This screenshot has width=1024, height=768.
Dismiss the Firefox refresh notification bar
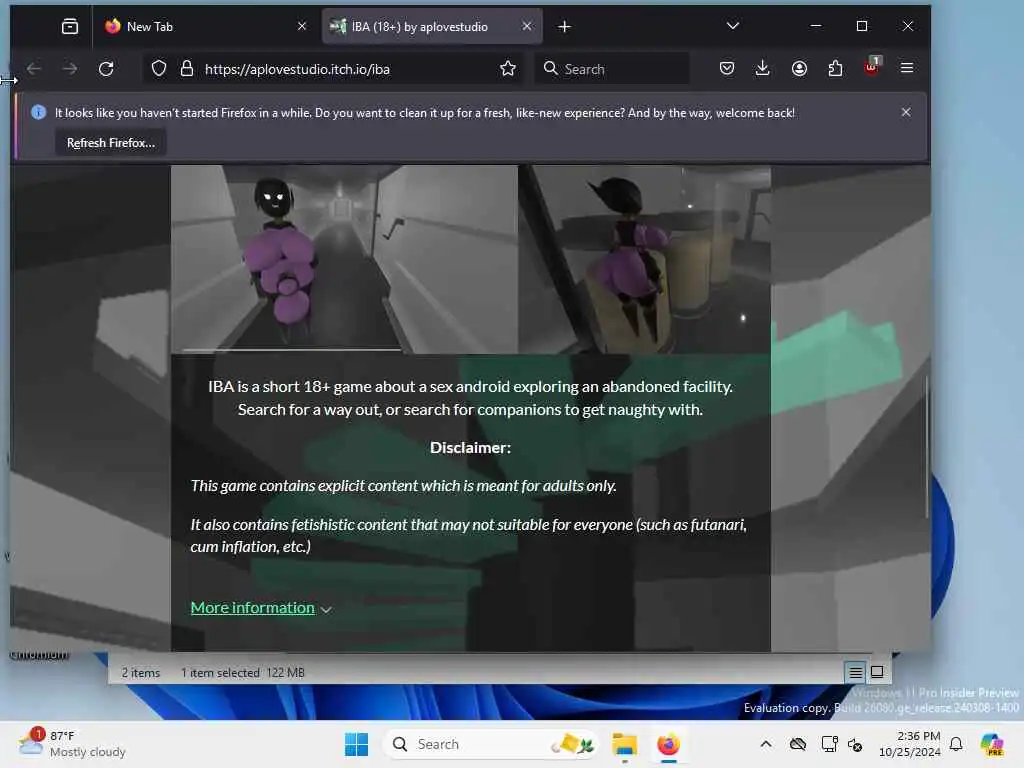point(906,112)
